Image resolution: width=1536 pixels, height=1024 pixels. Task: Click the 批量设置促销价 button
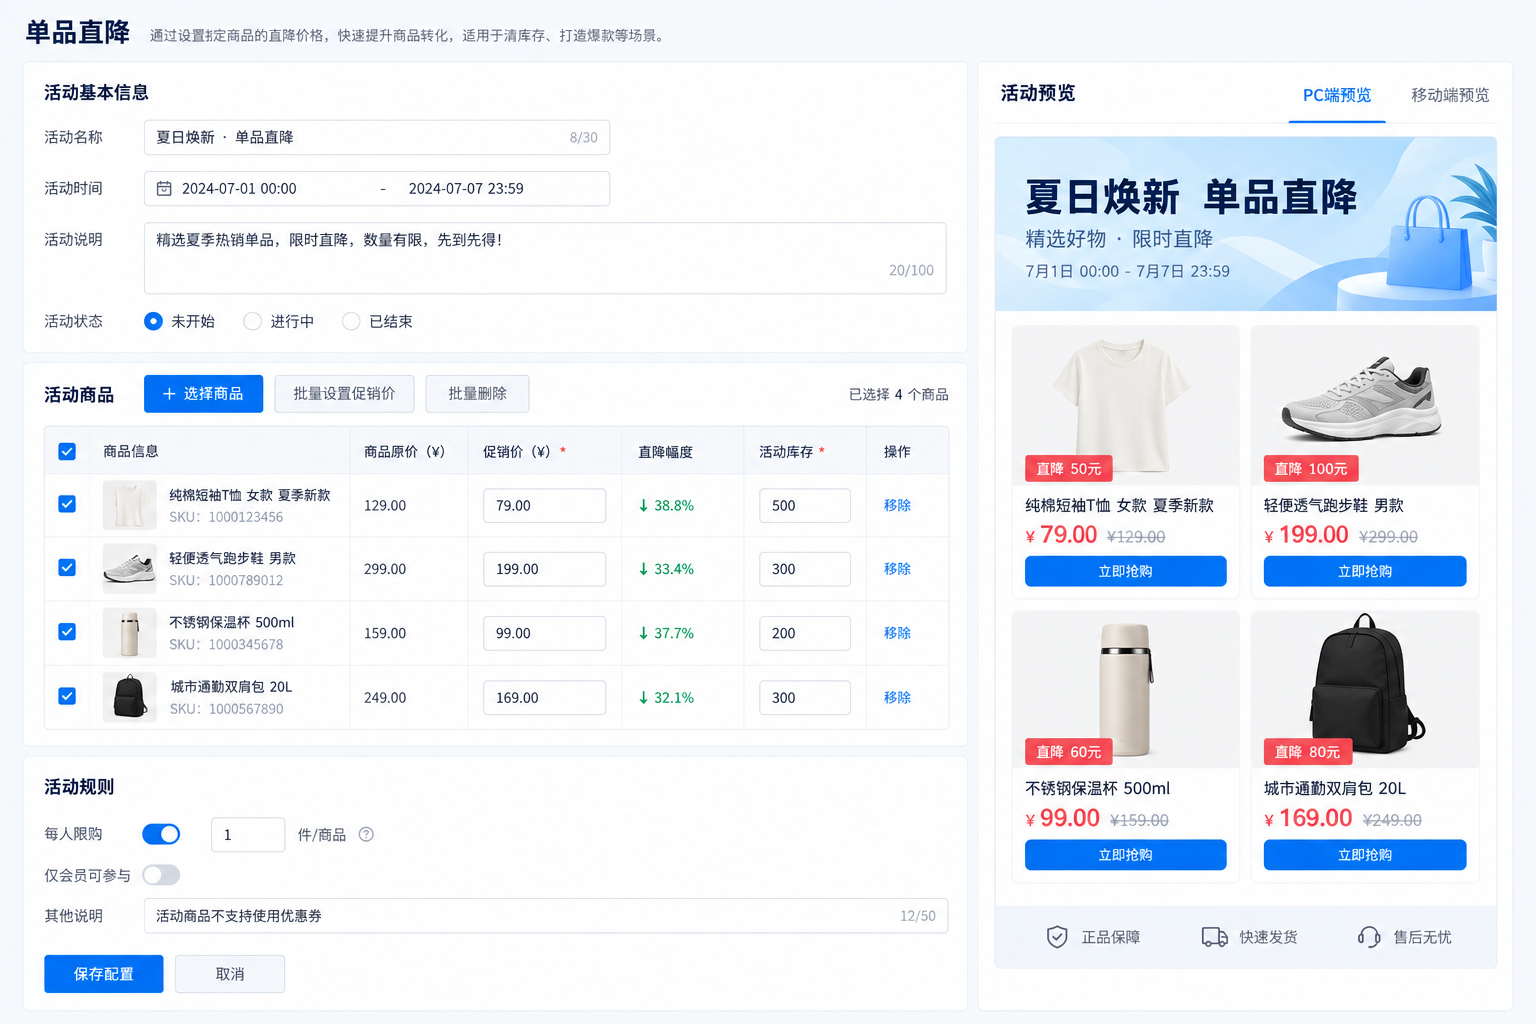pyautogui.click(x=344, y=394)
